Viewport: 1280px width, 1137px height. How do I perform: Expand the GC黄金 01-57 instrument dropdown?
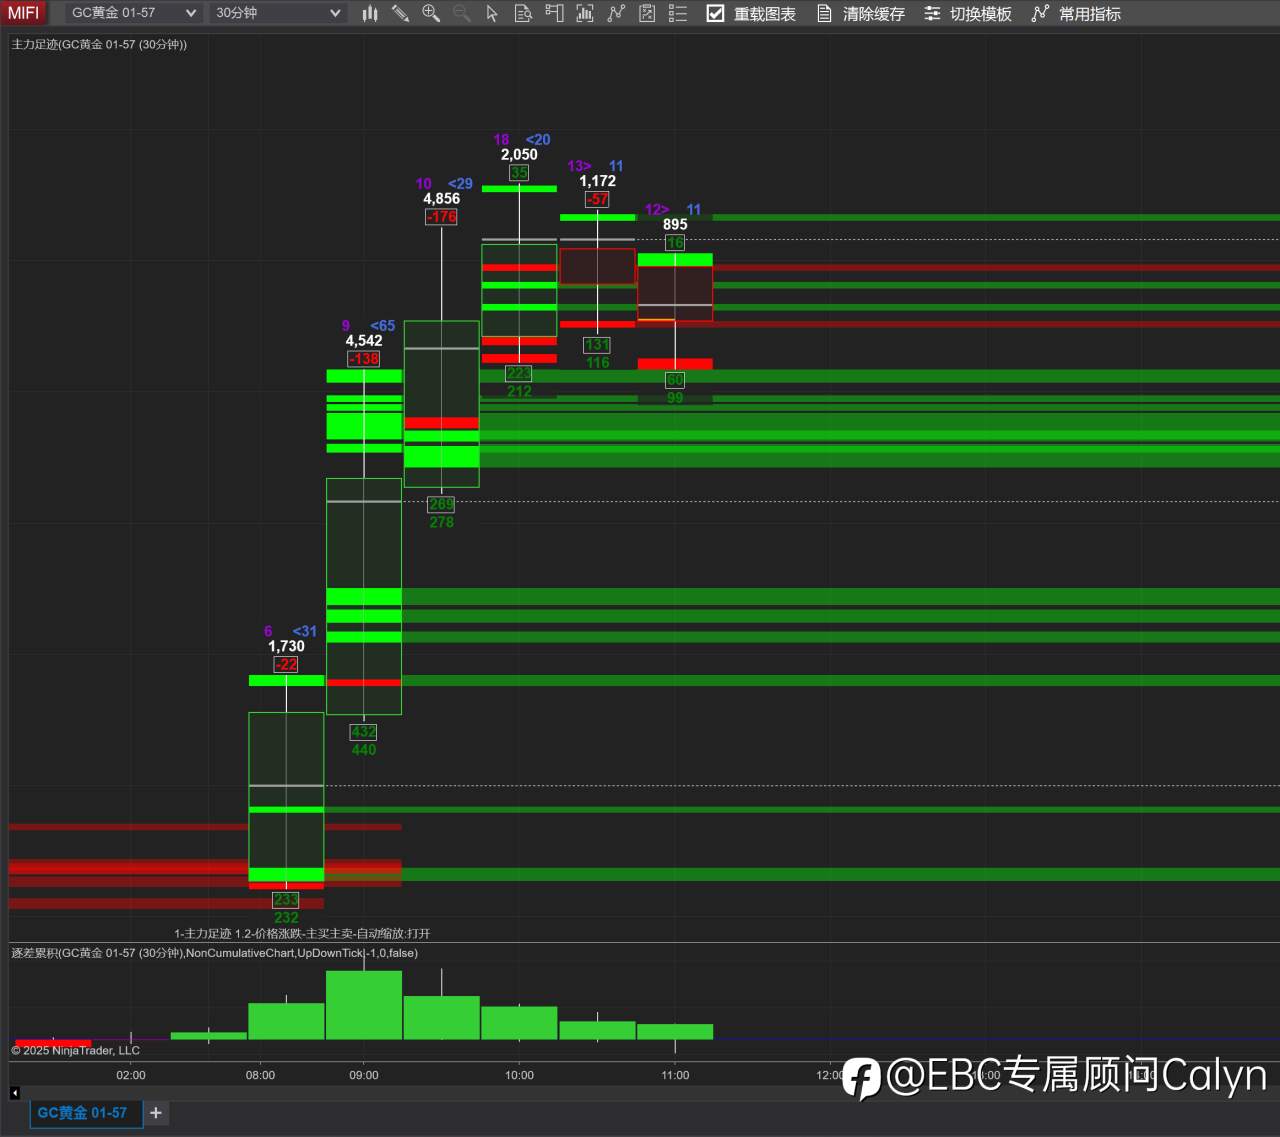(x=133, y=13)
